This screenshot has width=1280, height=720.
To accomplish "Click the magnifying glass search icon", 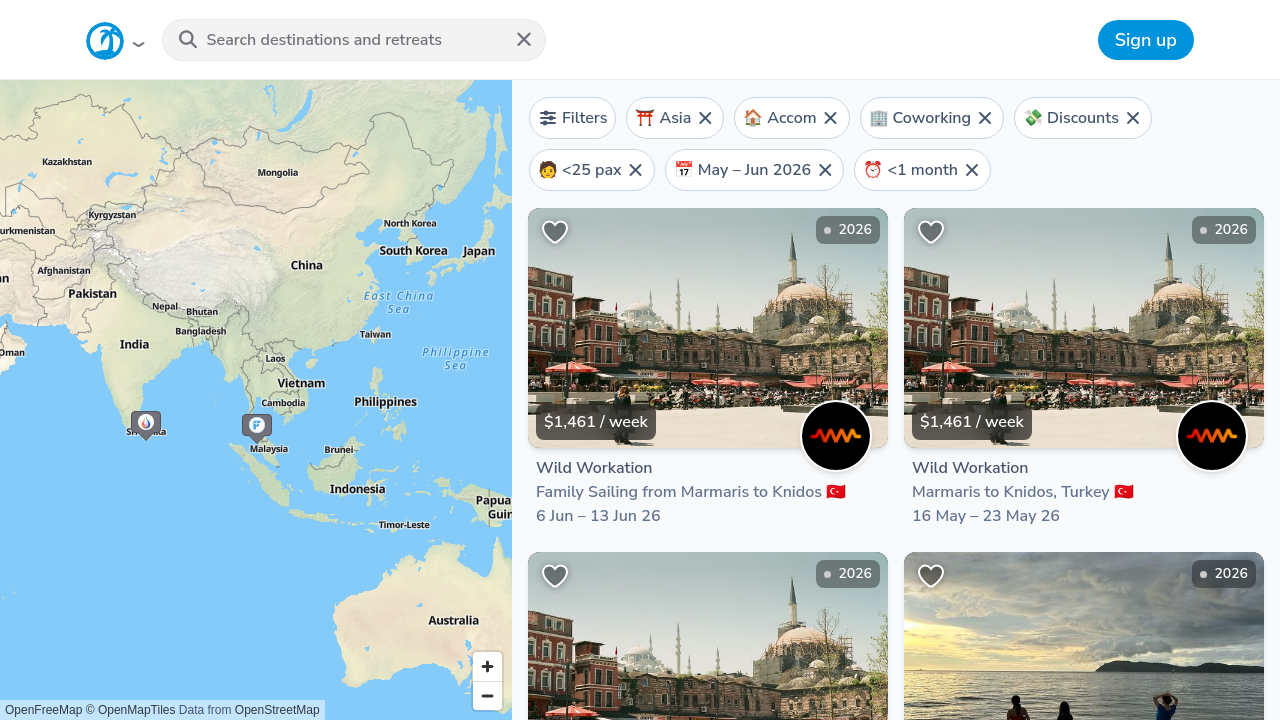I will 188,40.
